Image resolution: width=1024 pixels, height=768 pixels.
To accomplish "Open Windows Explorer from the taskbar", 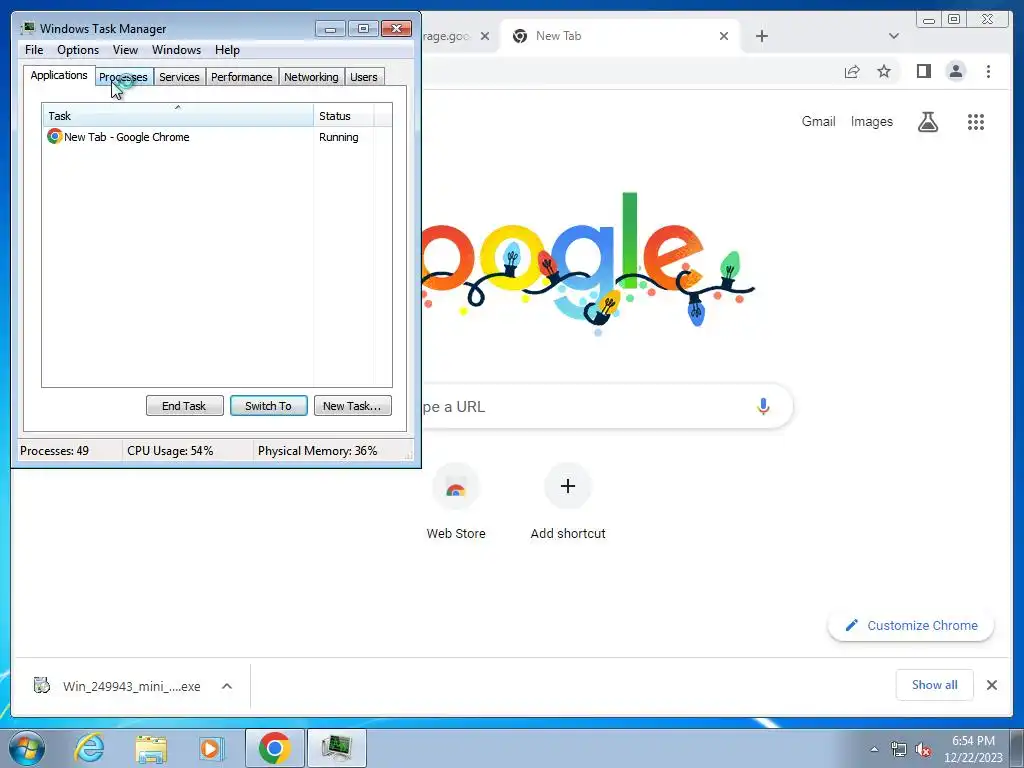I will (151, 748).
